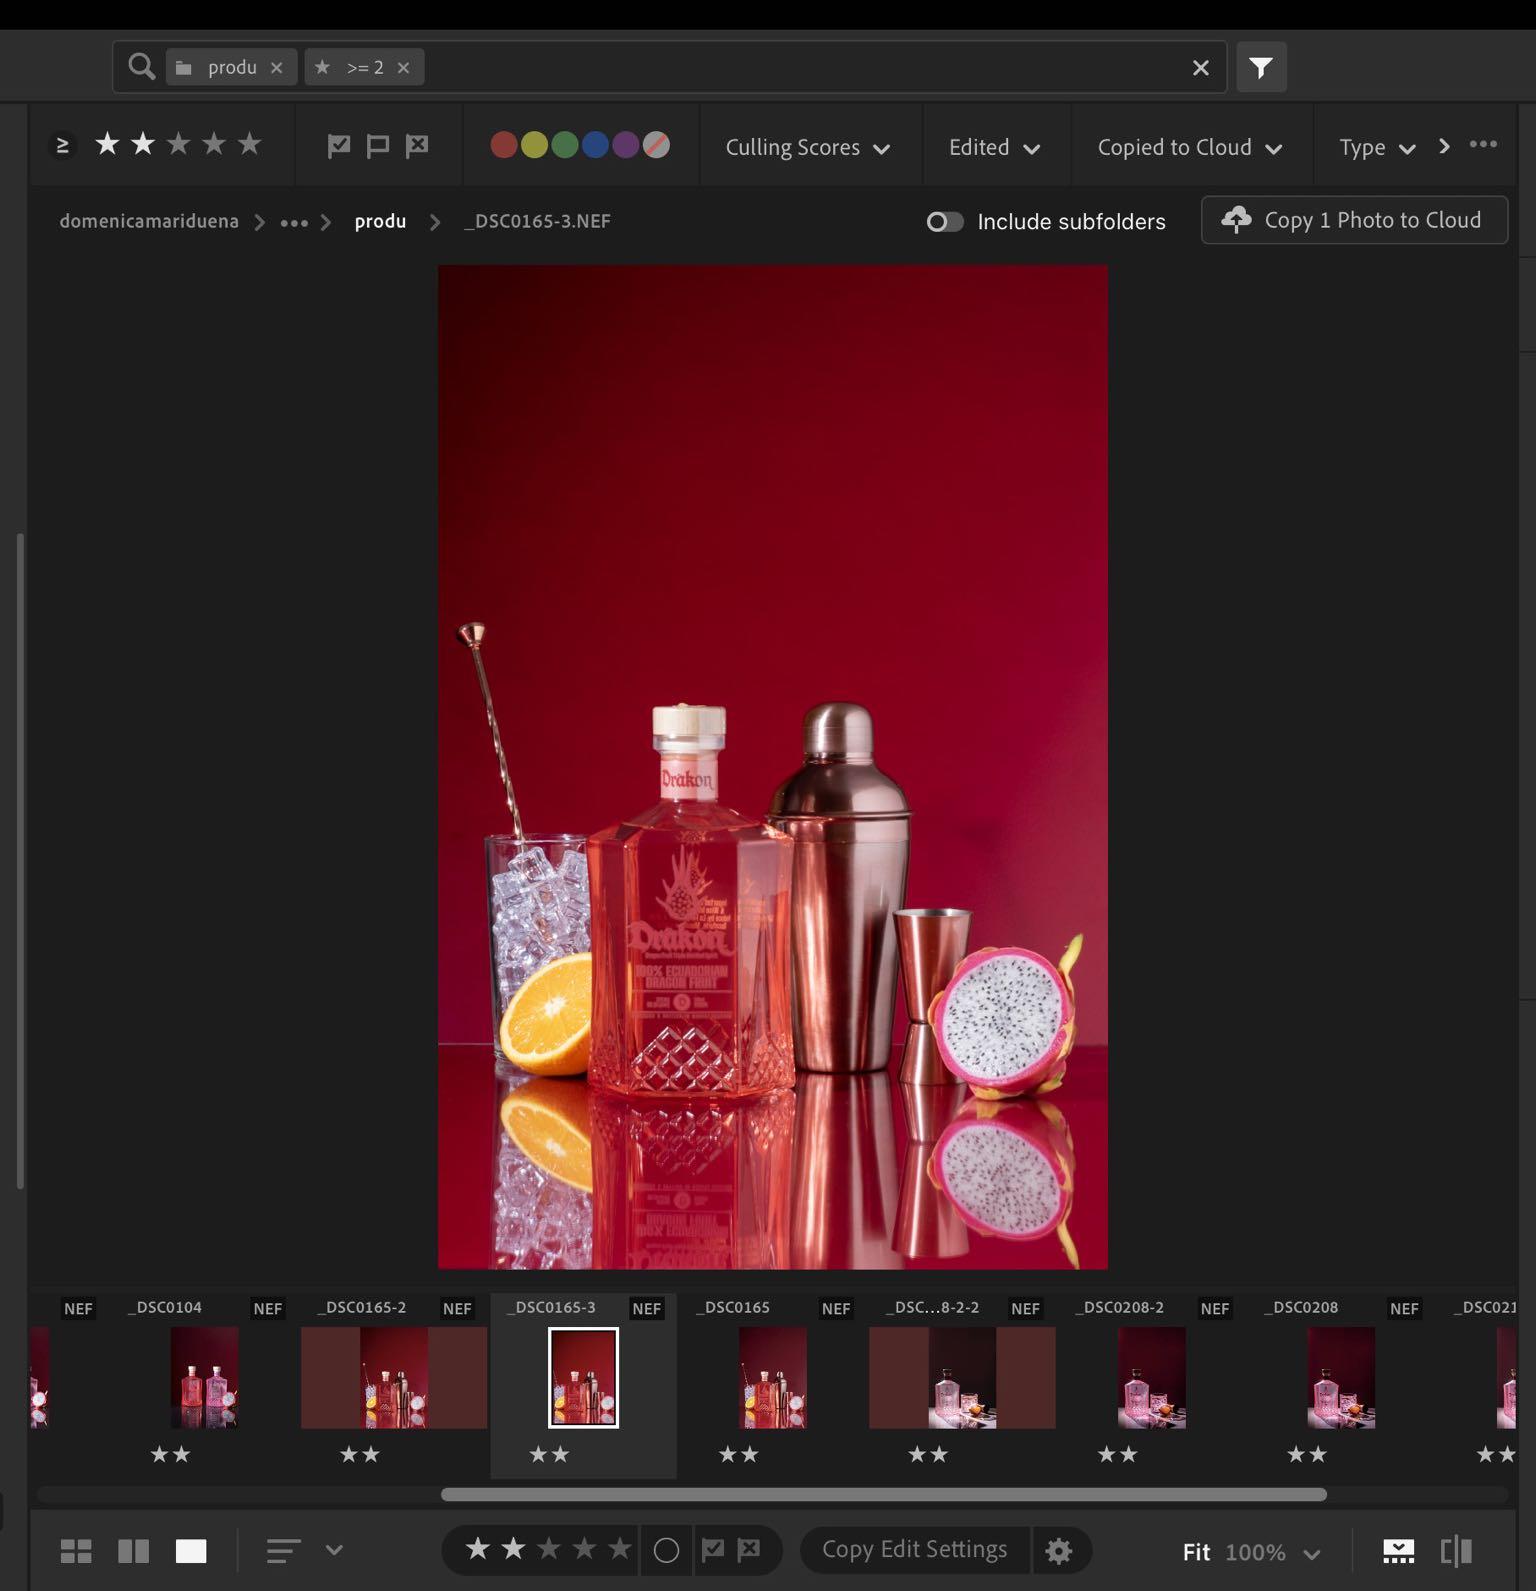The height and width of the screenshot is (1591, 1536).
Task: Open copy settings gear options
Action: [1059, 1550]
